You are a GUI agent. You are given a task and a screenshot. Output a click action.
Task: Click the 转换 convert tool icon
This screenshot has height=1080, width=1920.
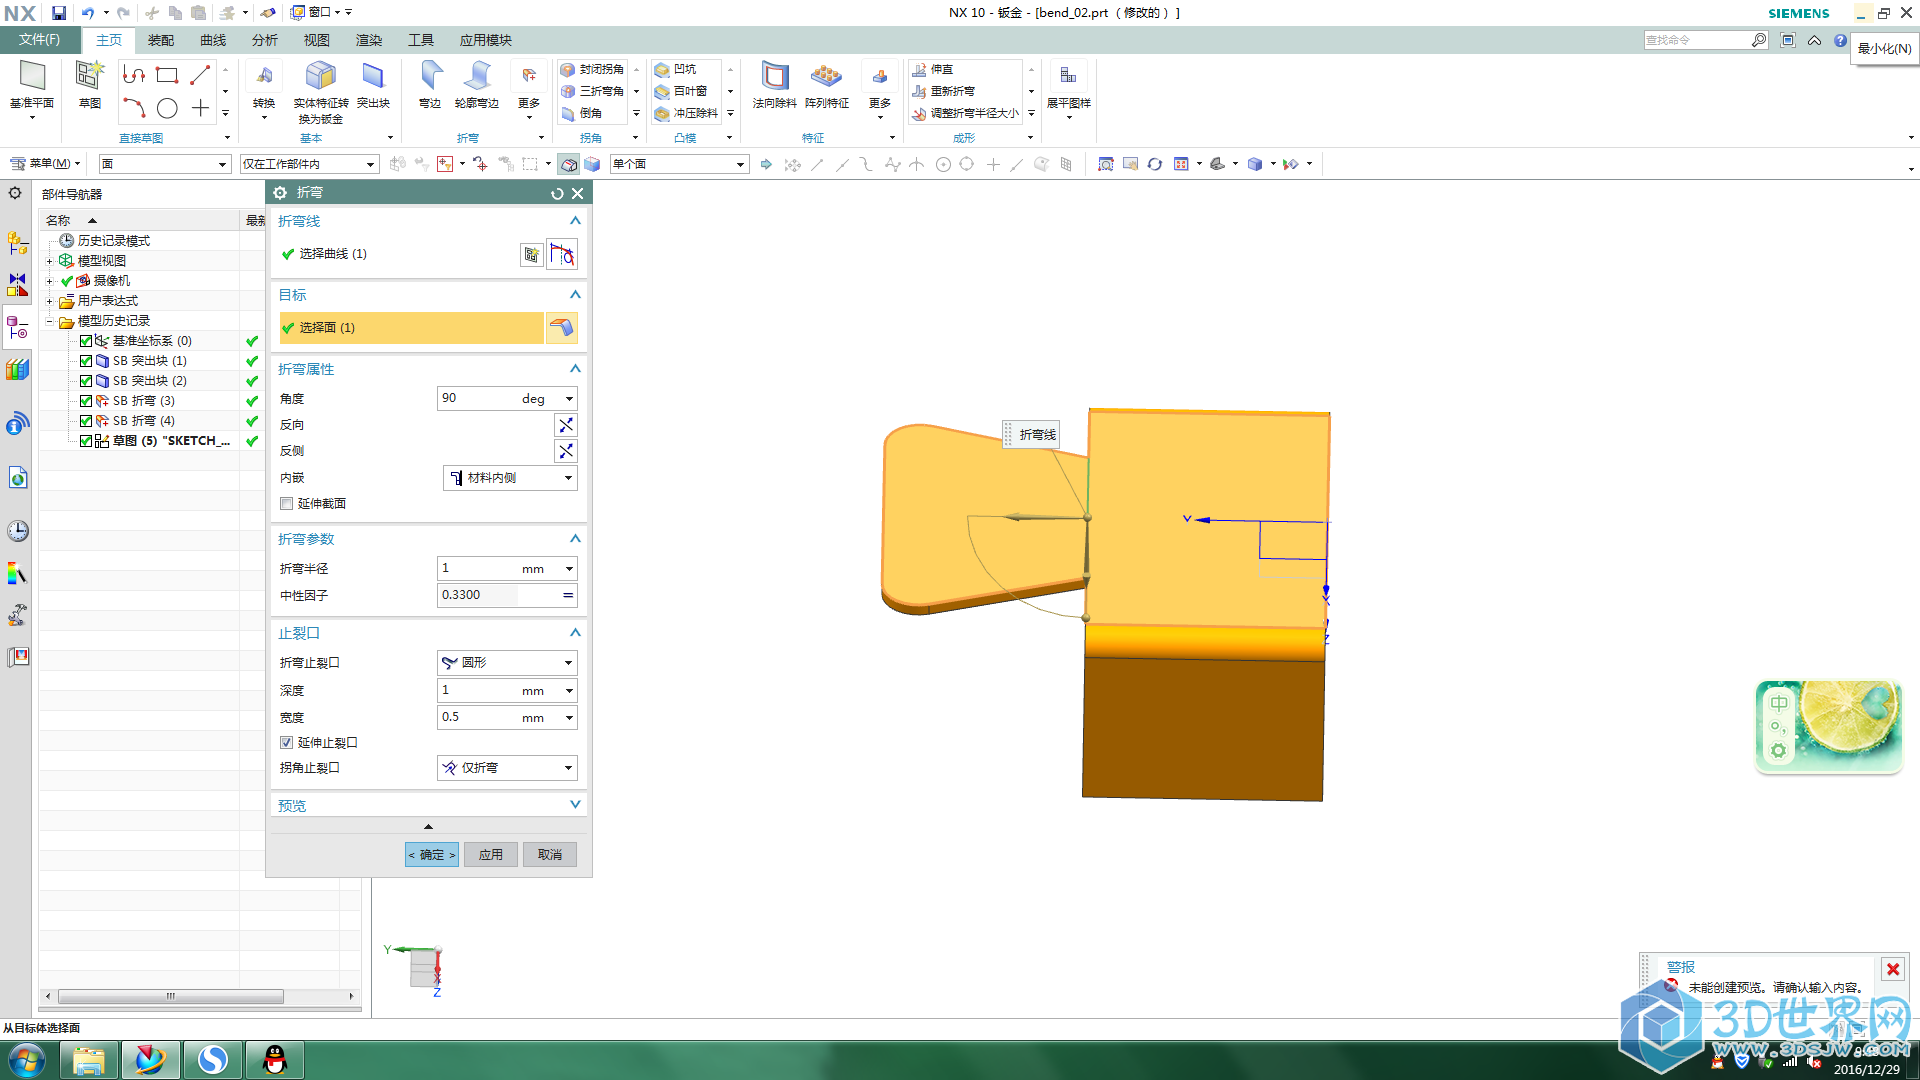click(x=264, y=76)
